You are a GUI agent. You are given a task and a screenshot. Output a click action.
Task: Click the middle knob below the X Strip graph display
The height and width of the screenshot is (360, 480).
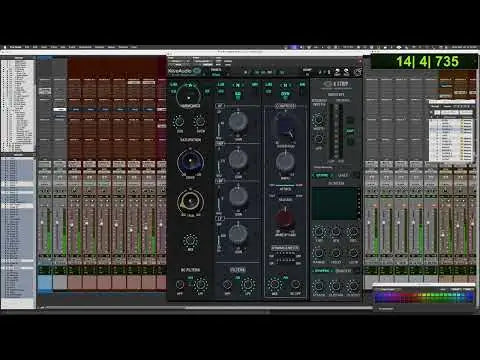(336, 231)
